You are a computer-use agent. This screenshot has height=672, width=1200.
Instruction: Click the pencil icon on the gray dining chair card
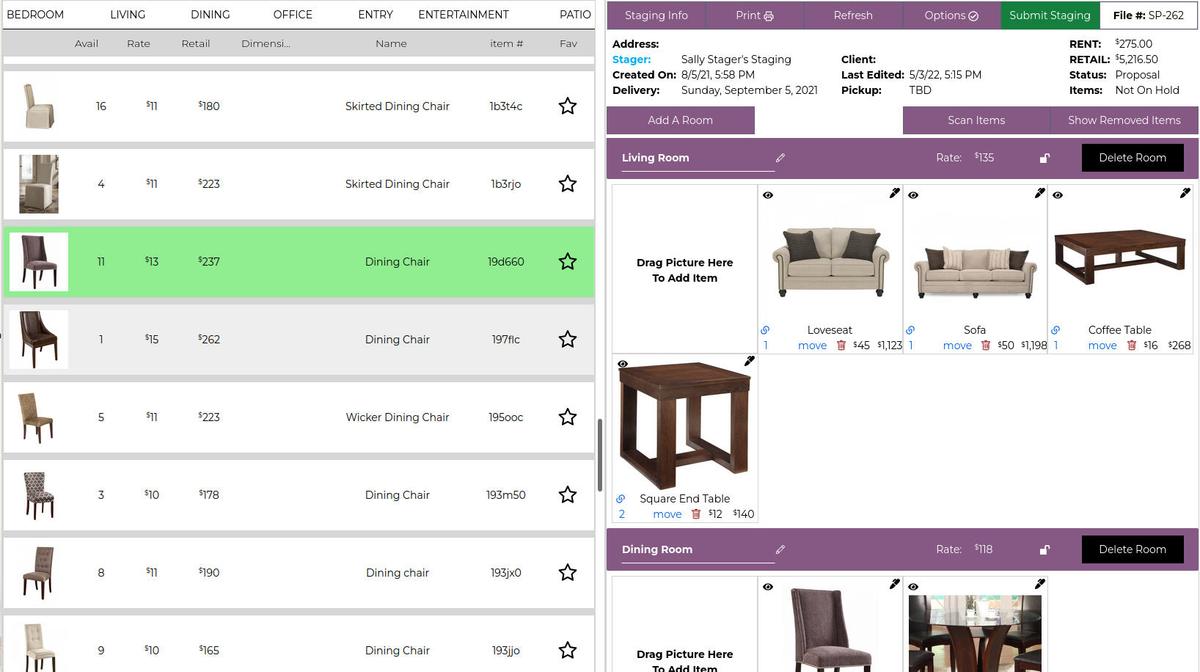pyautogui.click(x=894, y=584)
